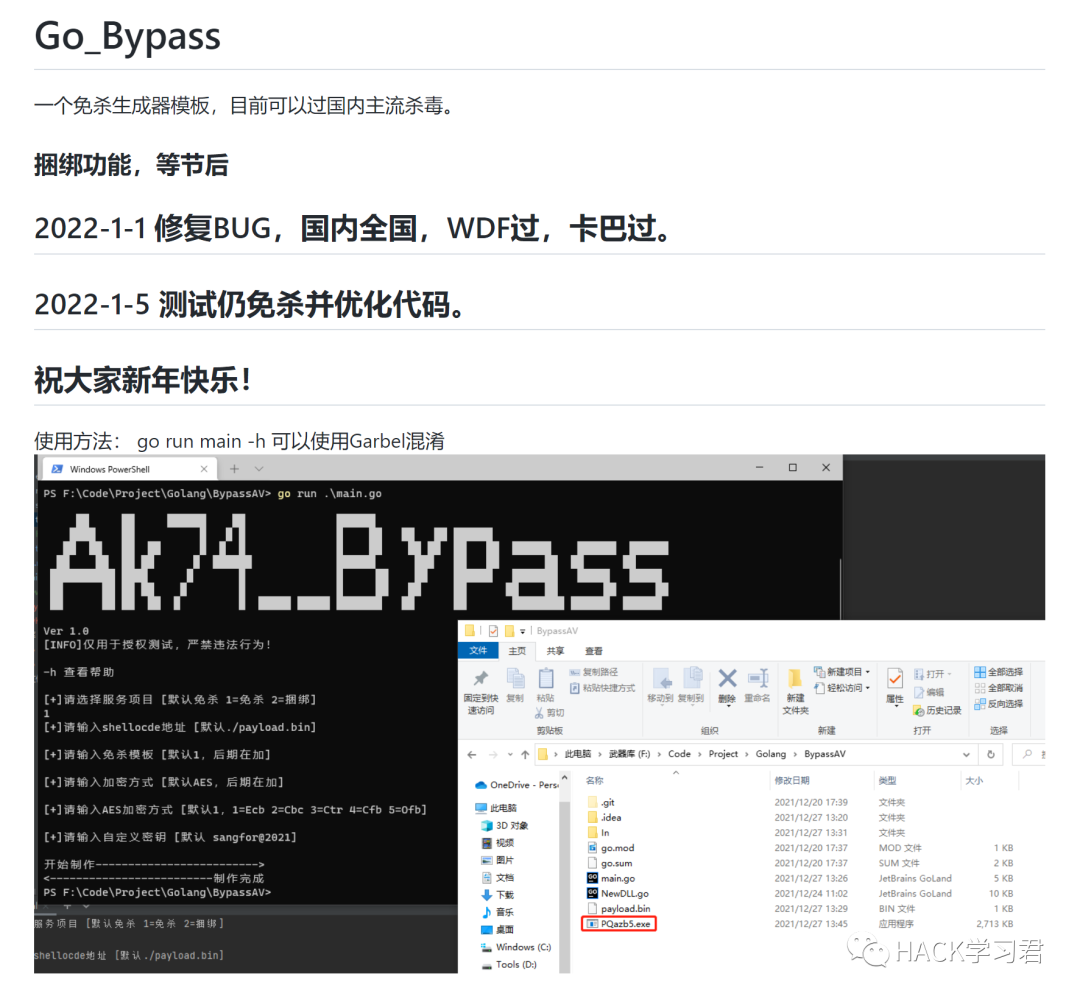
Task: Click the Copy icon in the ribbon
Action: pos(515,679)
